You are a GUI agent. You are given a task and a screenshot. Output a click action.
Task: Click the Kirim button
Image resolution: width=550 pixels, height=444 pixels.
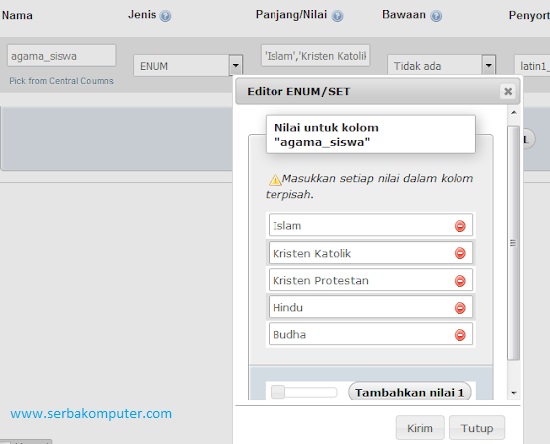[x=420, y=428]
